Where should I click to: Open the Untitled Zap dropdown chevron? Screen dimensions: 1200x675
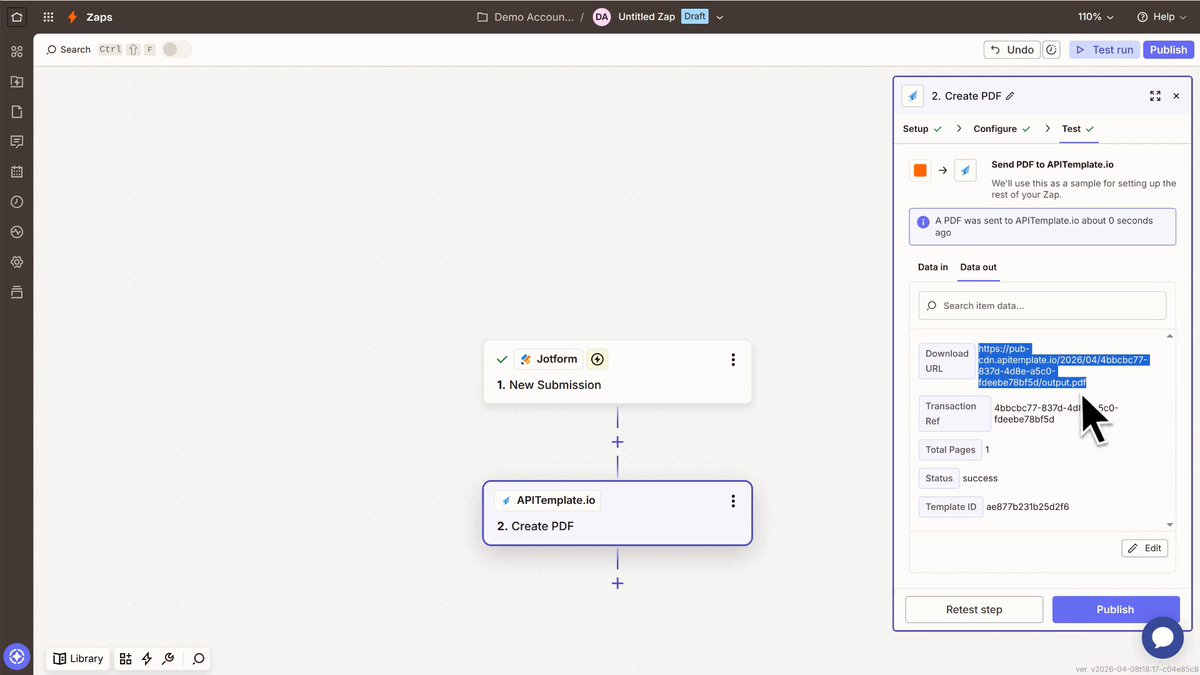[x=719, y=16]
